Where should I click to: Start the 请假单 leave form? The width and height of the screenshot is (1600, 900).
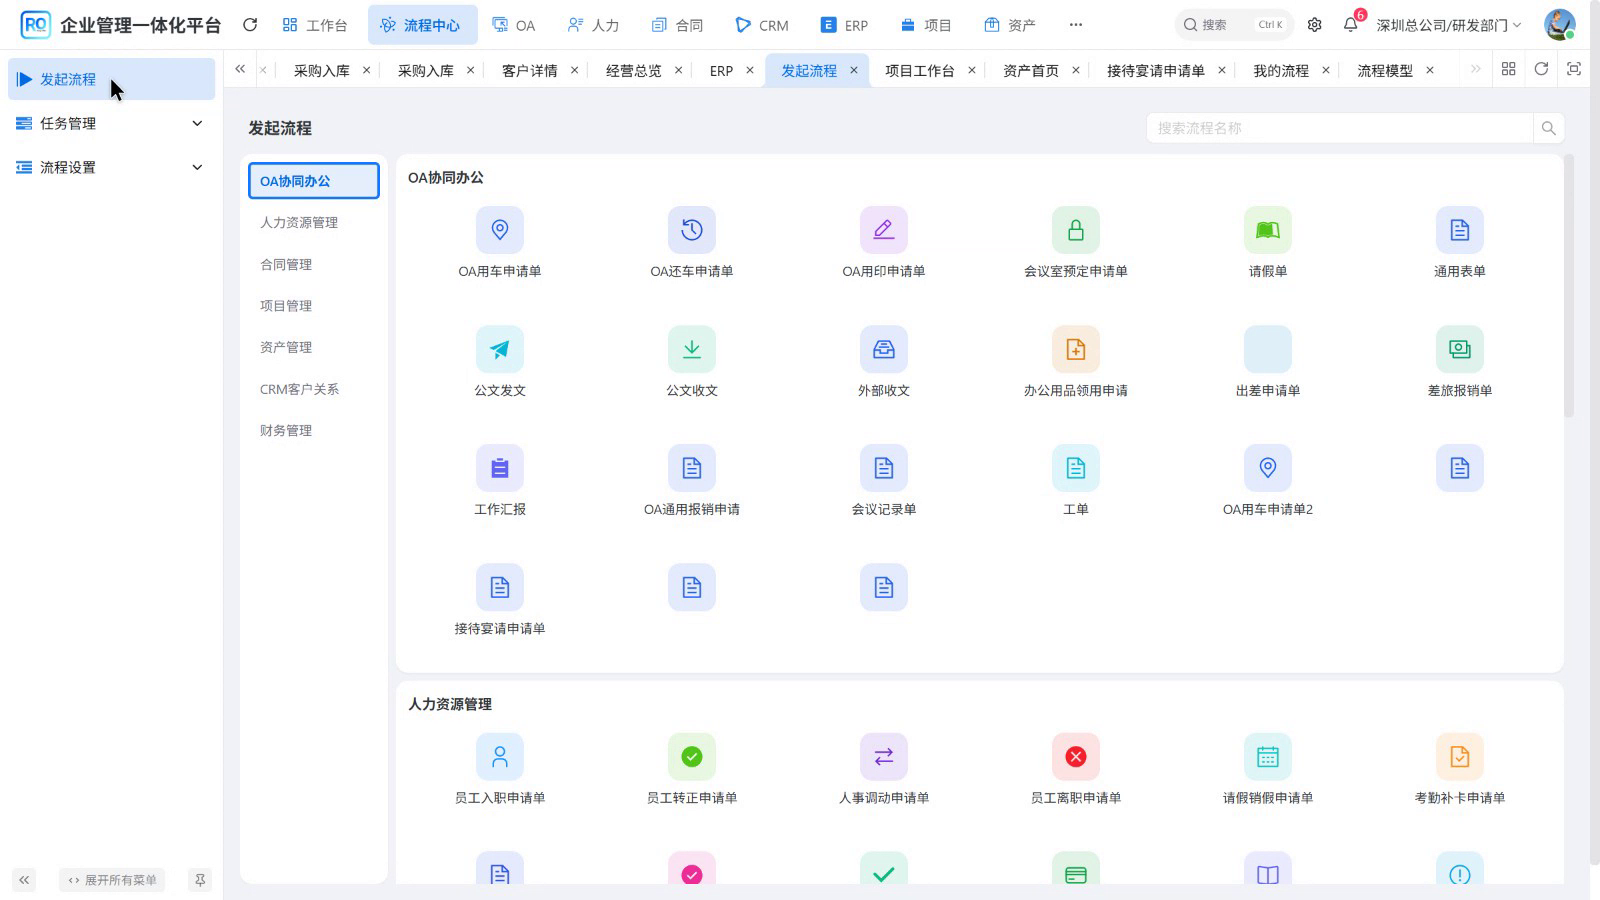point(1268,230)
